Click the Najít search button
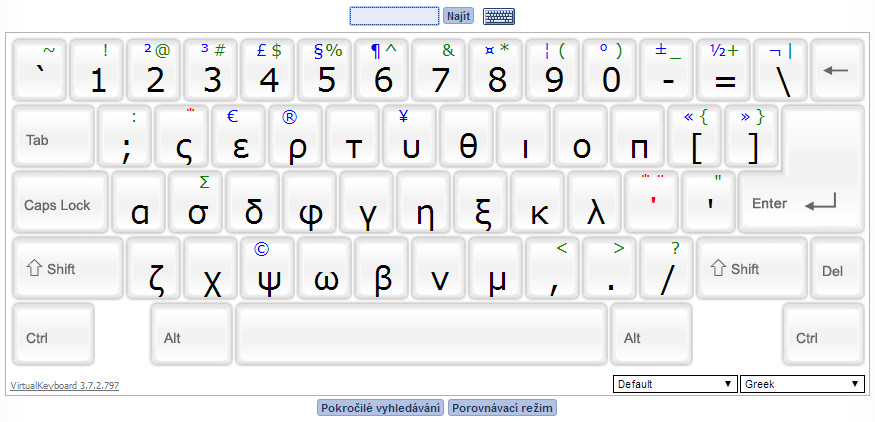 (x=458, y=16)
